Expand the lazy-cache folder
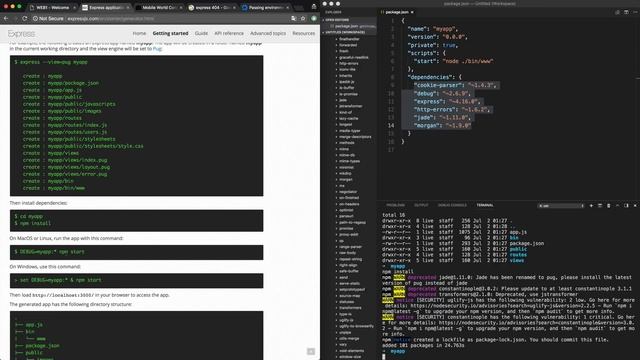Screen dimensions: 640x360 [x=349, y=118]
